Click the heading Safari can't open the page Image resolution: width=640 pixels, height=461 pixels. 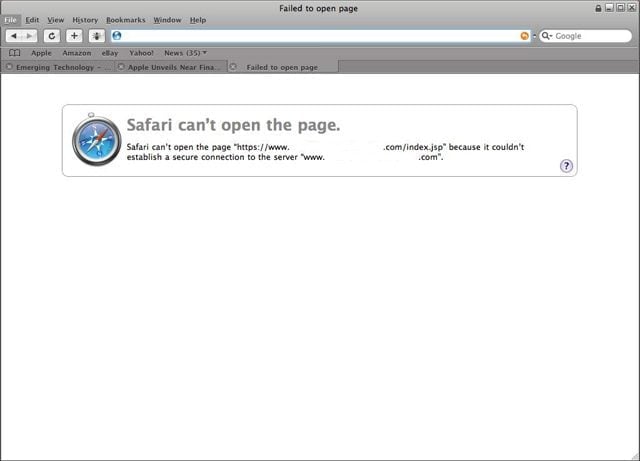tap(233, 125)
